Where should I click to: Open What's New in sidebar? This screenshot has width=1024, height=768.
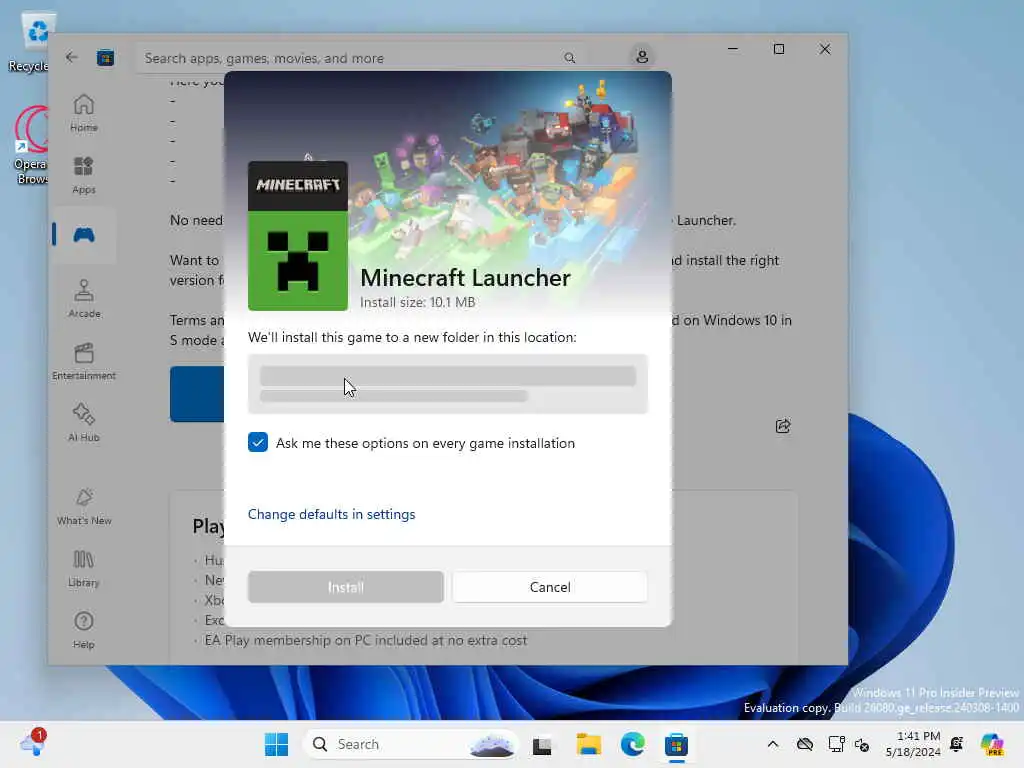pos(84,506)
